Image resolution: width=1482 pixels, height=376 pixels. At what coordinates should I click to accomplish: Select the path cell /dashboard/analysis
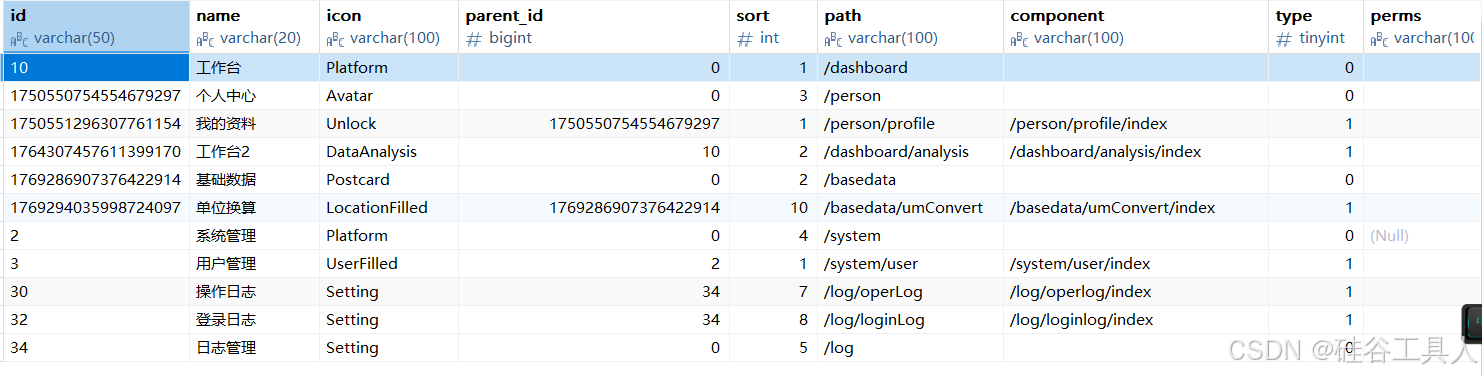[910, 152]
